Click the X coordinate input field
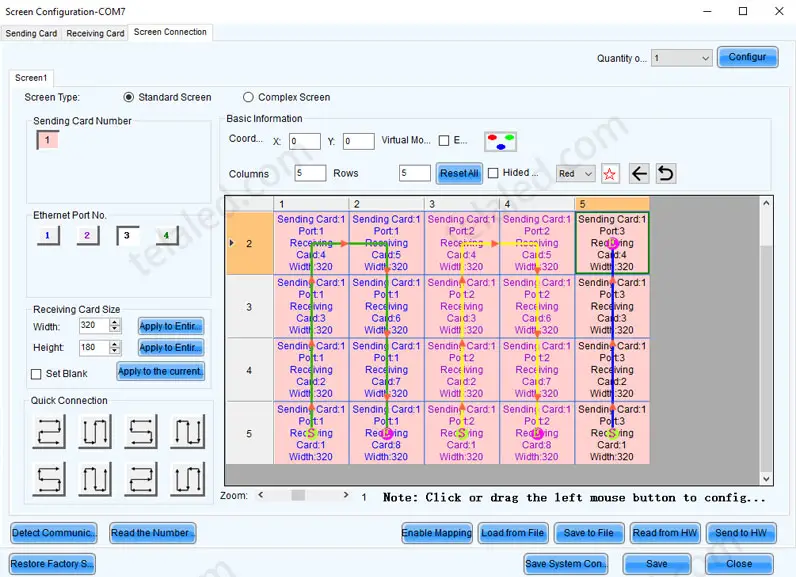796x577 pixels. [x=305, y=141]
